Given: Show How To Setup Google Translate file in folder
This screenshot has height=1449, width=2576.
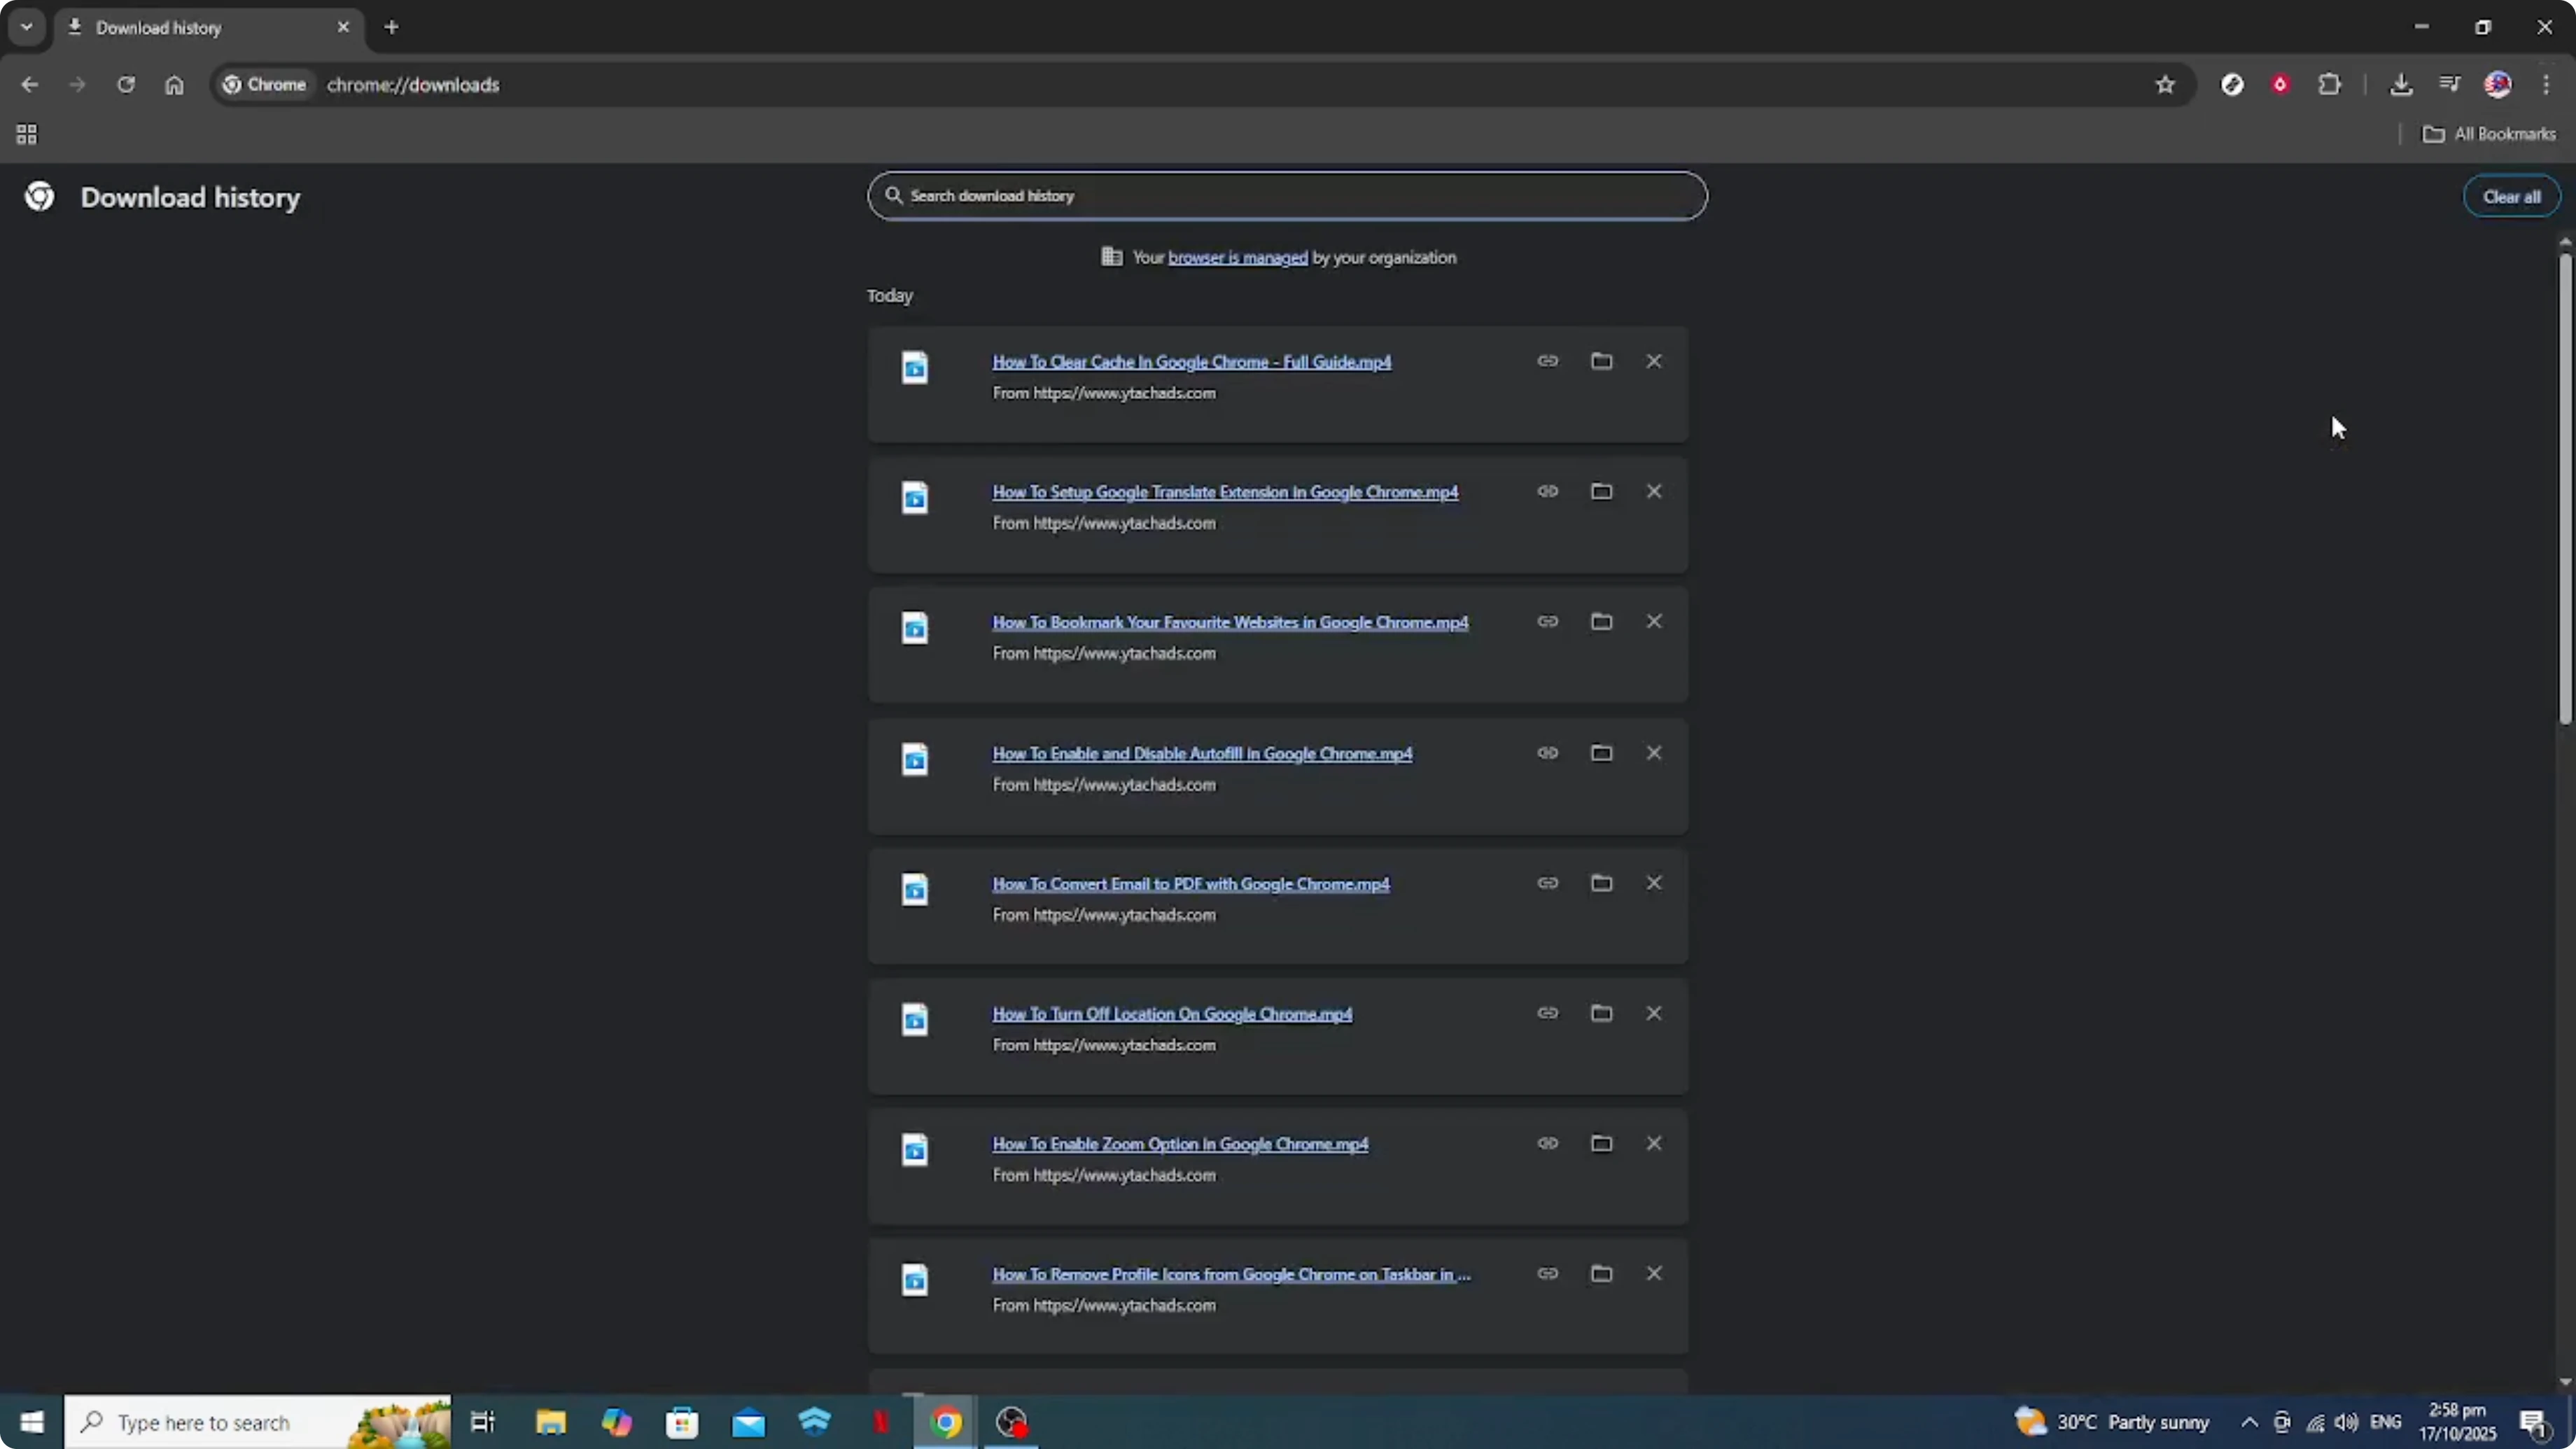Looking at the screenshot, I should point(1601,491).
